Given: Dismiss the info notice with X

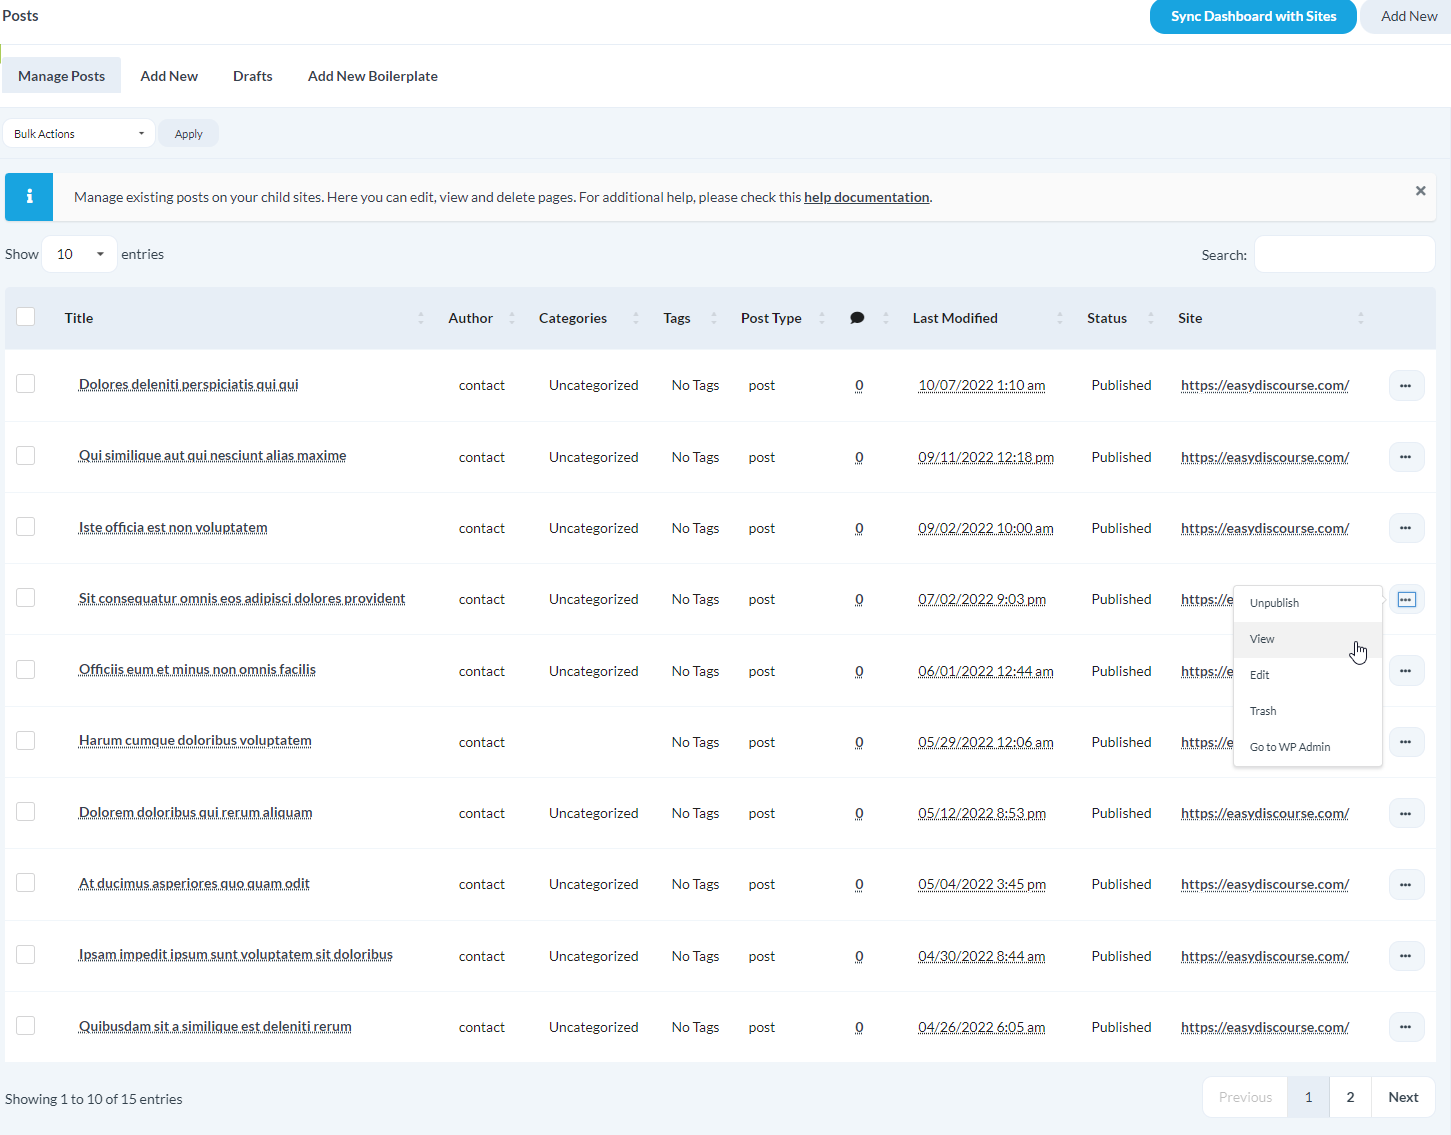Looking at the screenshot, I should click(x=1420, y=191).
